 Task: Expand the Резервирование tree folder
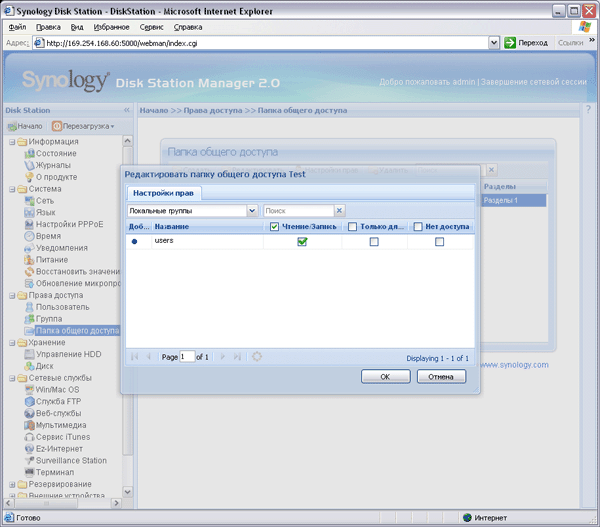[12, 485]
